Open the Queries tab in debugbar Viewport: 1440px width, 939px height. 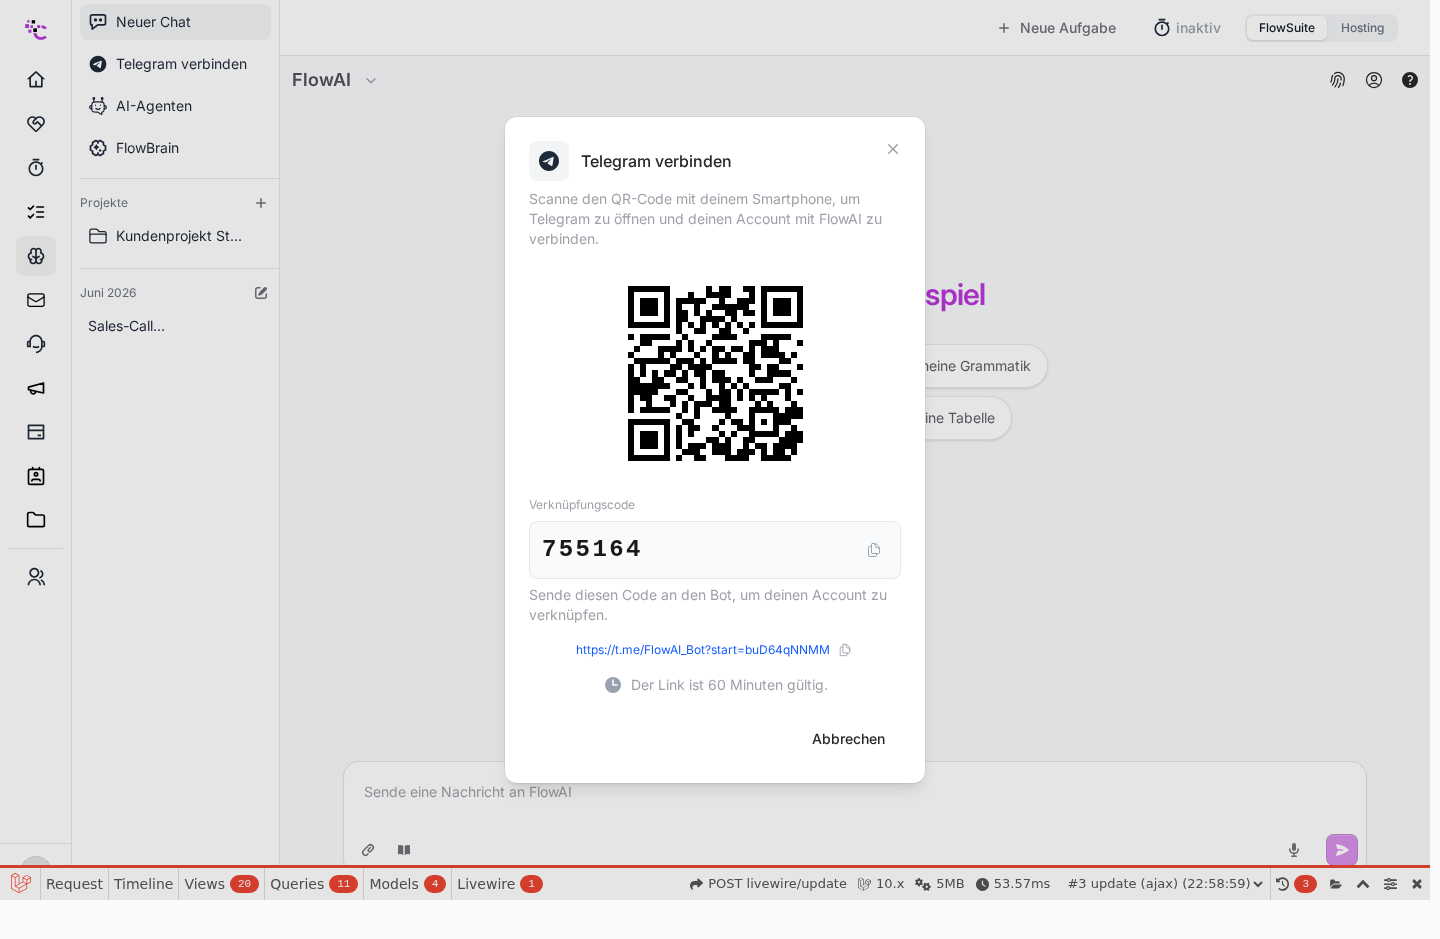coord(313,884)
